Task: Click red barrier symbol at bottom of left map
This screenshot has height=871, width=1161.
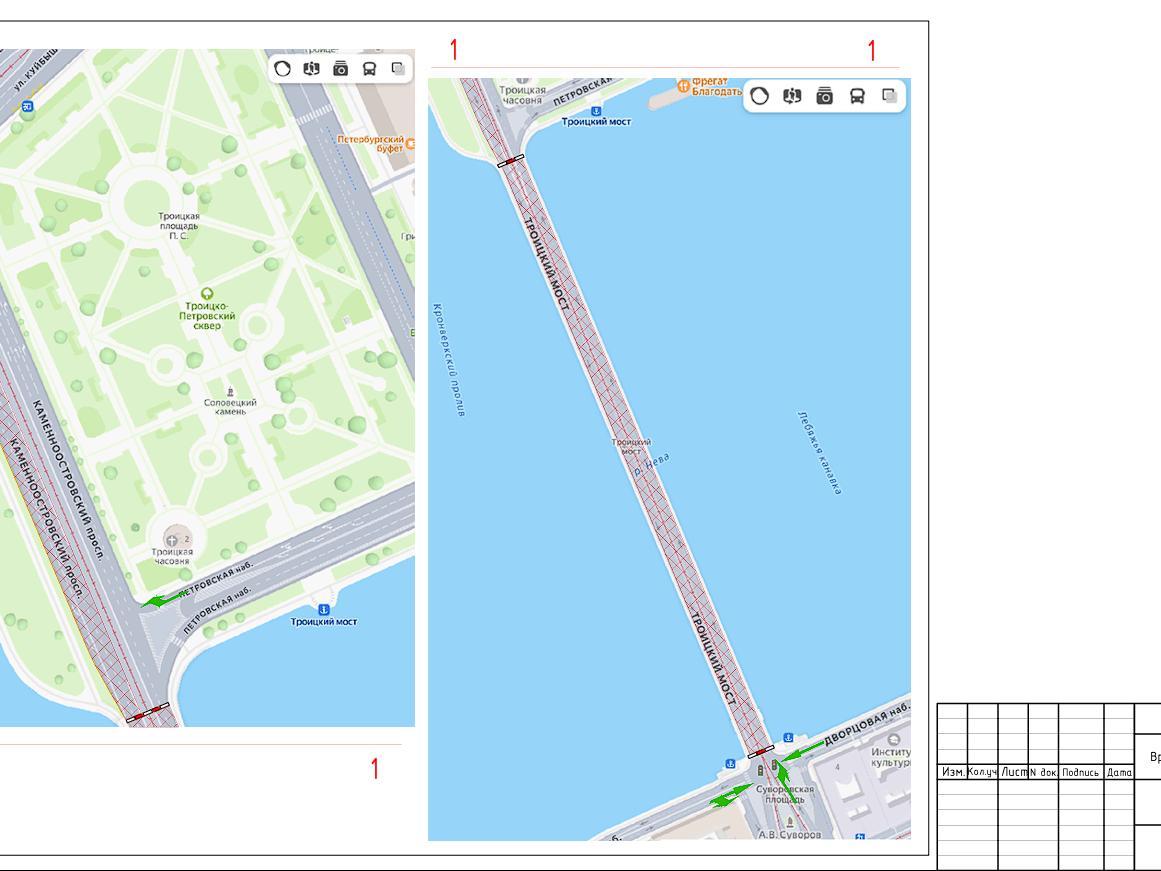Action: point(147,713)
